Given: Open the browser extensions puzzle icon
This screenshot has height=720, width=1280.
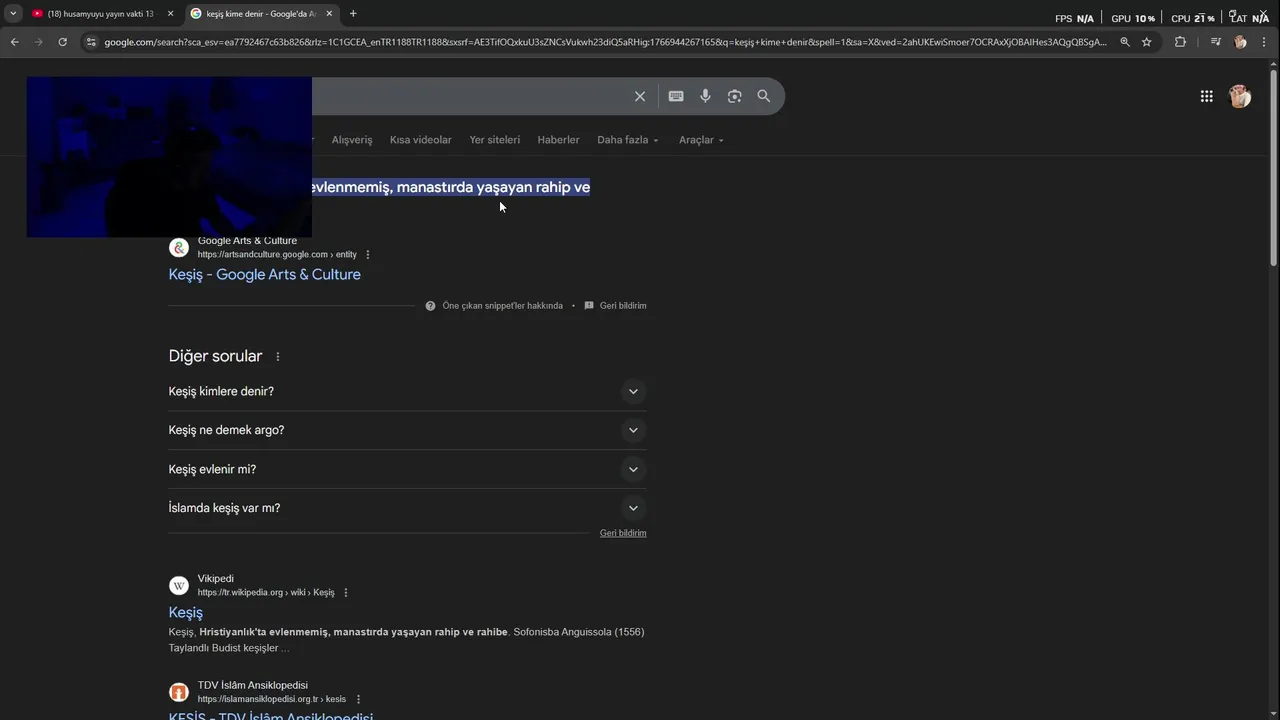Looking at the screenshot, I should point(1180,42).
